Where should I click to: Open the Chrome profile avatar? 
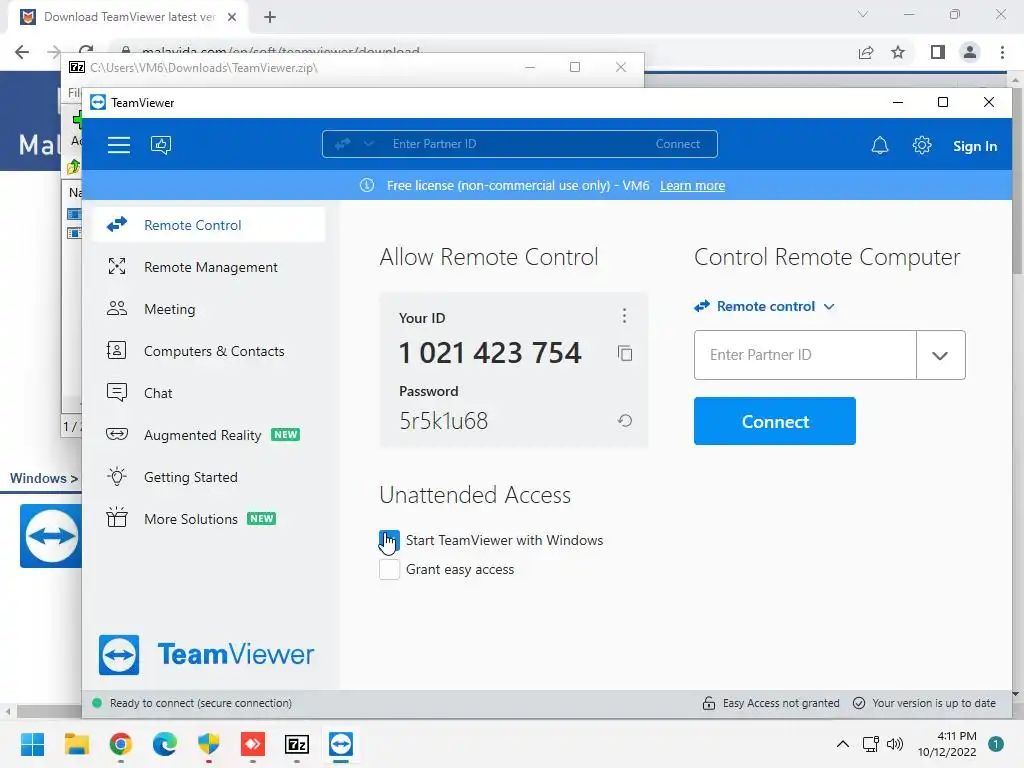coord(970,52)
